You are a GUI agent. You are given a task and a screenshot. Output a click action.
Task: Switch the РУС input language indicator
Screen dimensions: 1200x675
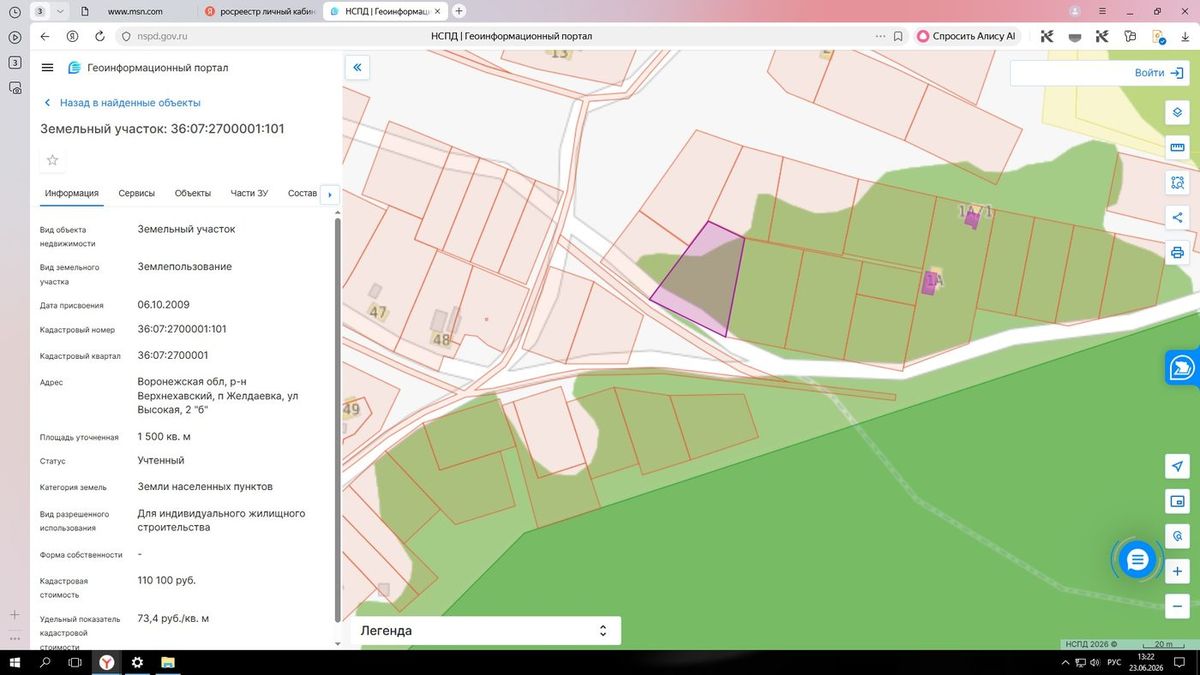coord(1113,663)
